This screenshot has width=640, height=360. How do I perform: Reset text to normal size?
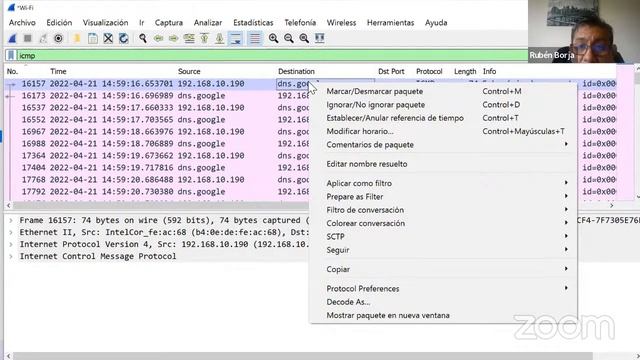click(x=304, y=38)
